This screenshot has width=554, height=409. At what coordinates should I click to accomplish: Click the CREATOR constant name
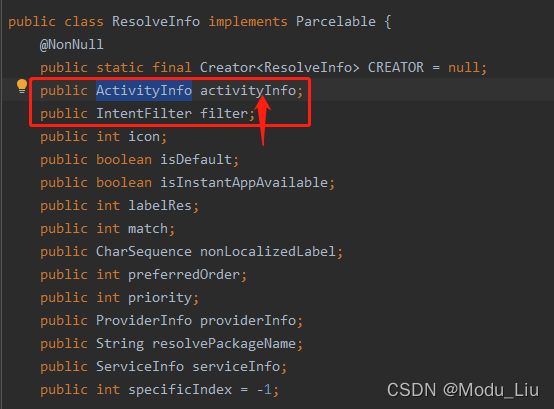[396, 67]
